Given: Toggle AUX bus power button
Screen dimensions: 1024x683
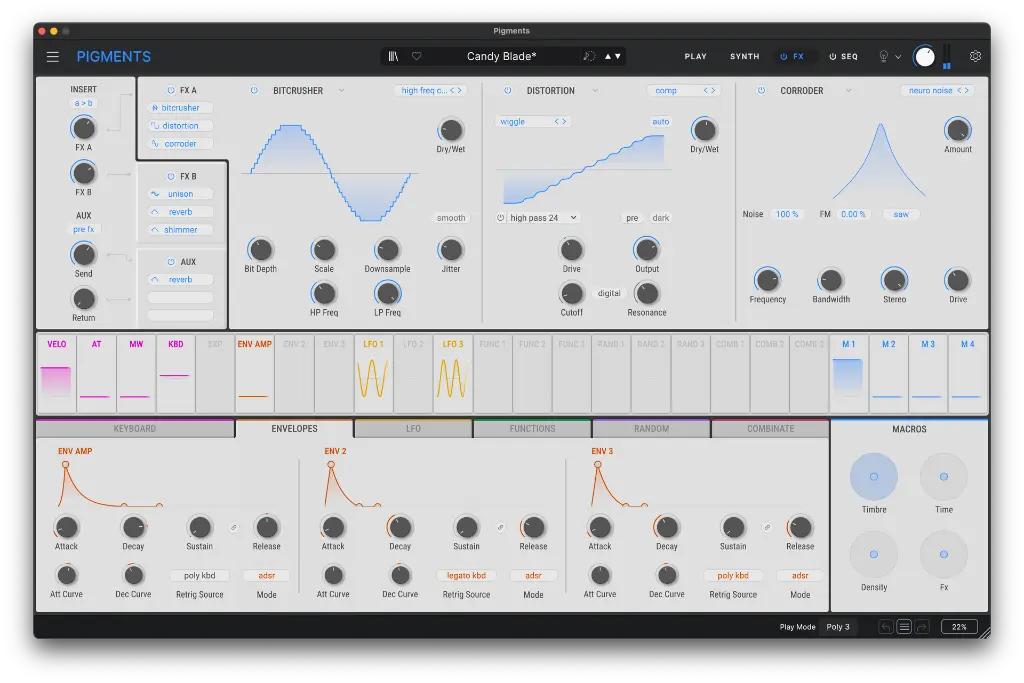Looking at the screenshot, I should coord(171,262).
